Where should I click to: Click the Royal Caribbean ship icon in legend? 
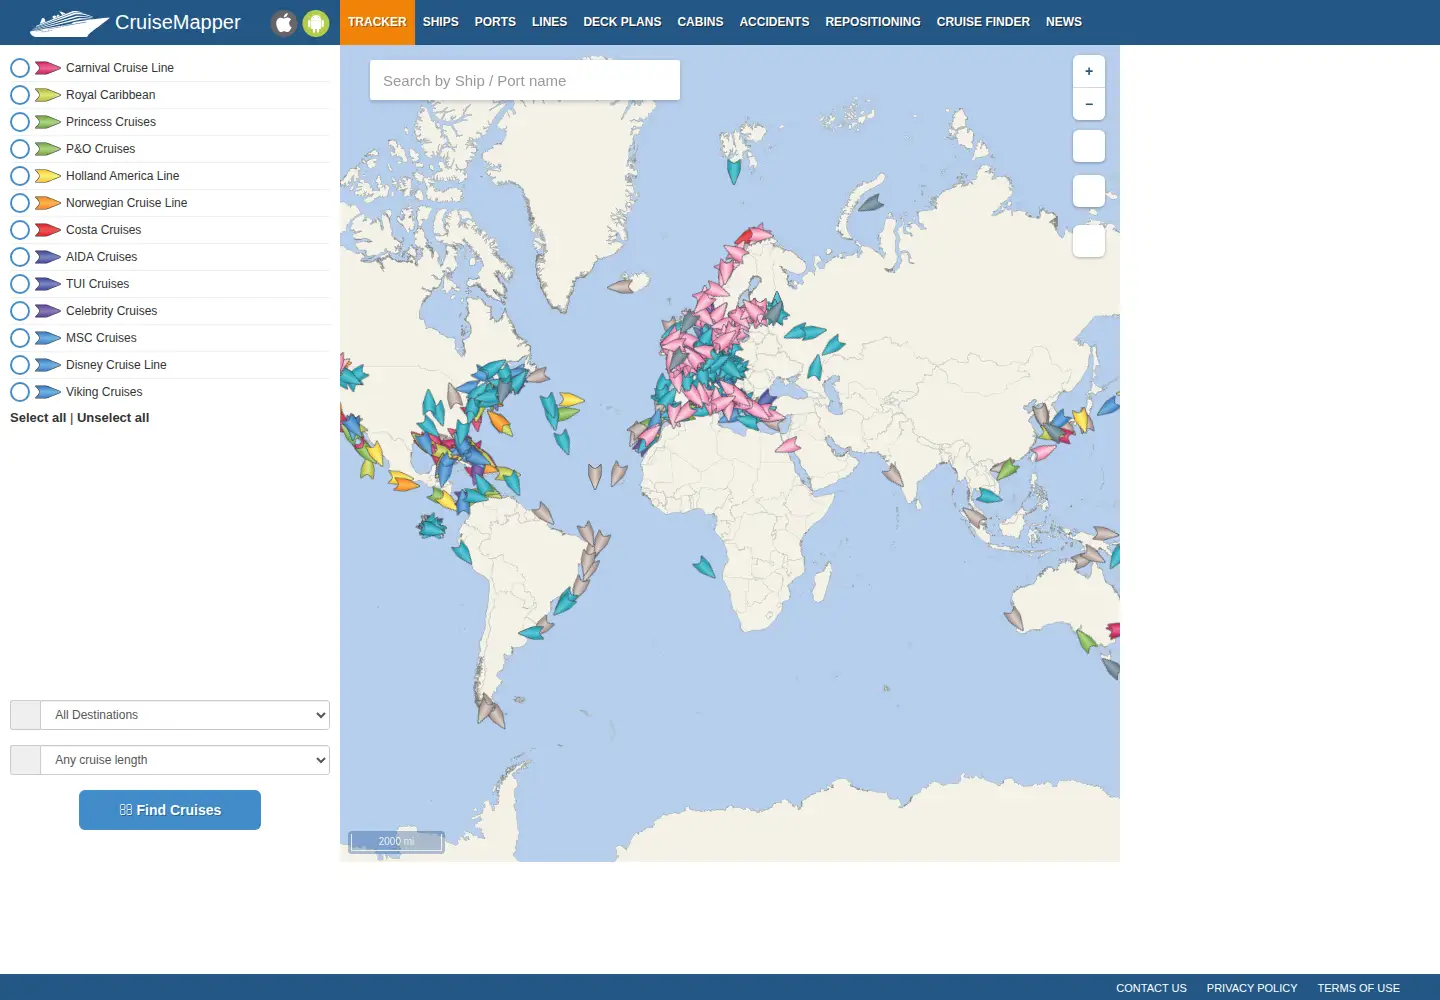tap(48, 95)
